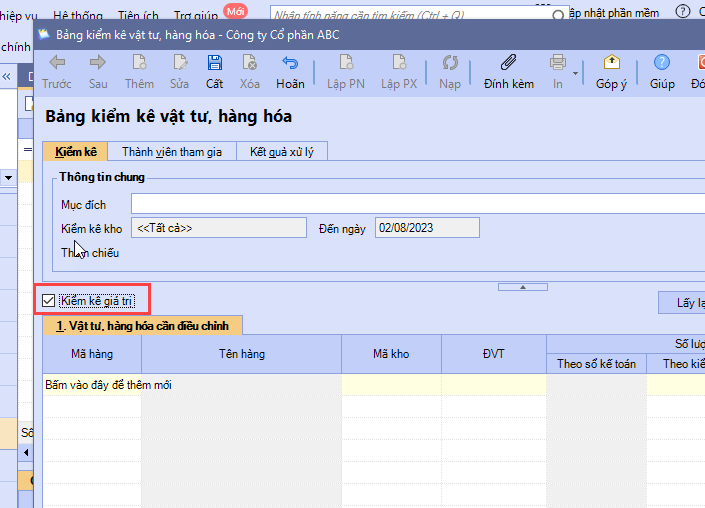Click the Đến ngày date field
The width and height of the screenshot is (705, 508).
427,227
